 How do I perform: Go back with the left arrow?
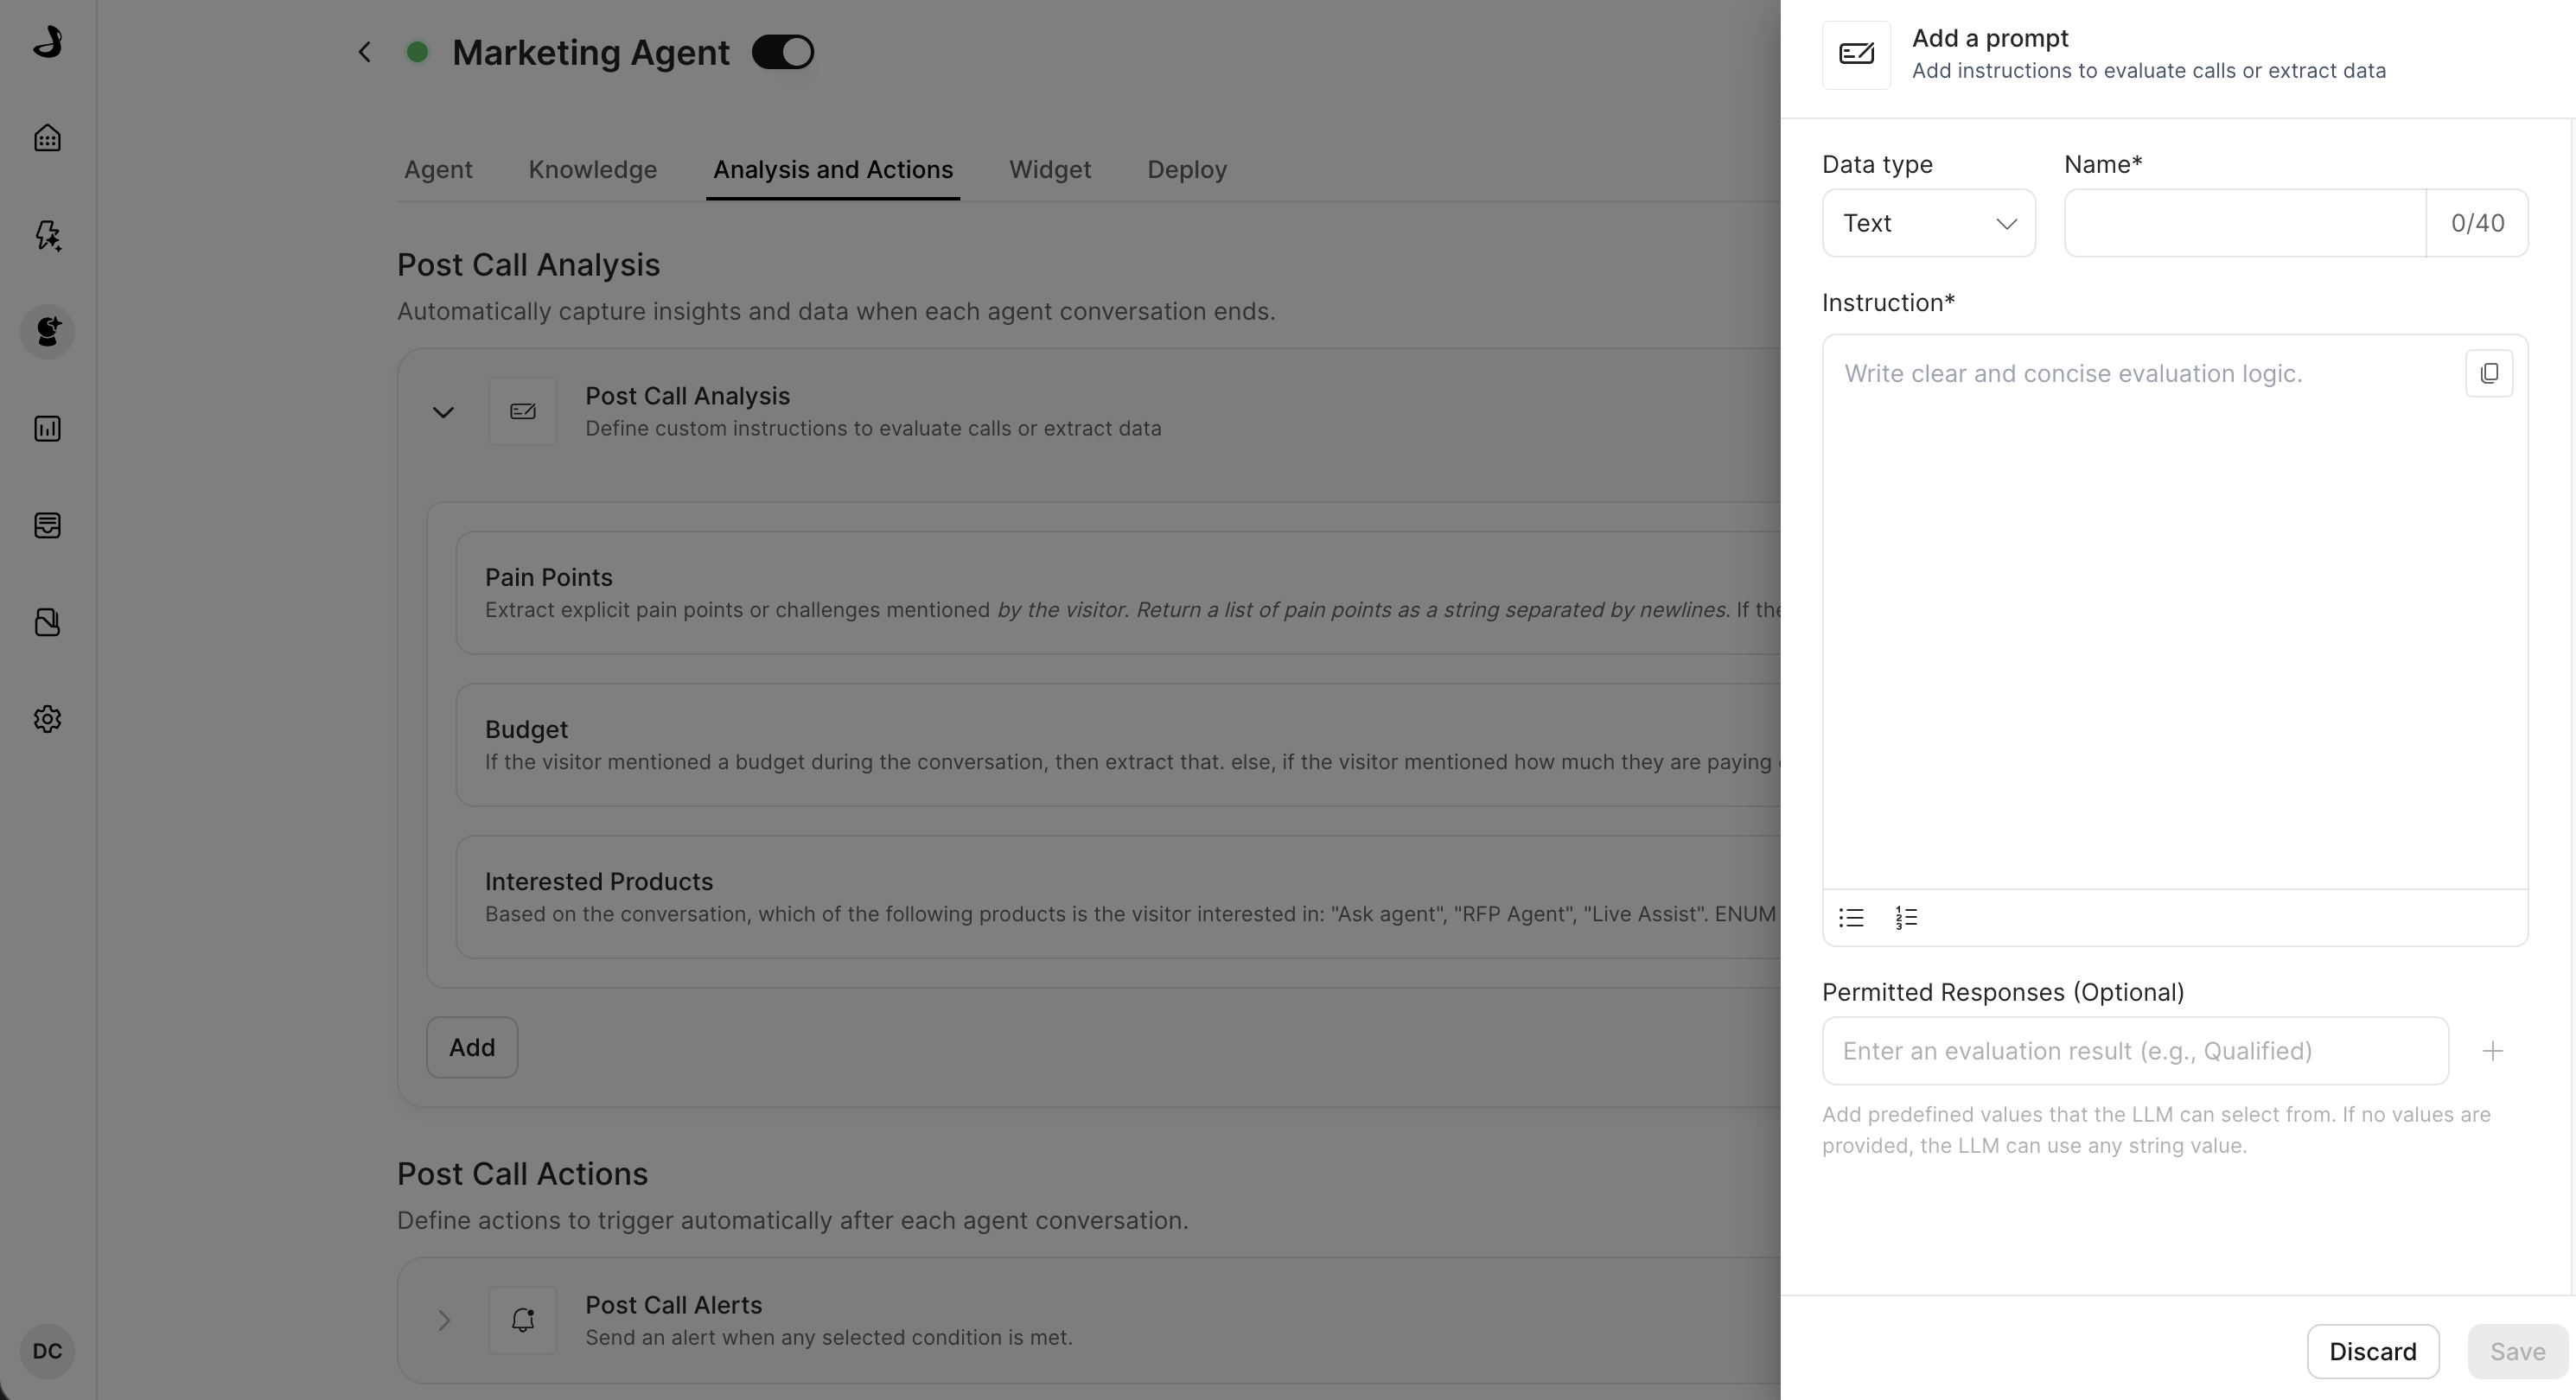point(365,52)
